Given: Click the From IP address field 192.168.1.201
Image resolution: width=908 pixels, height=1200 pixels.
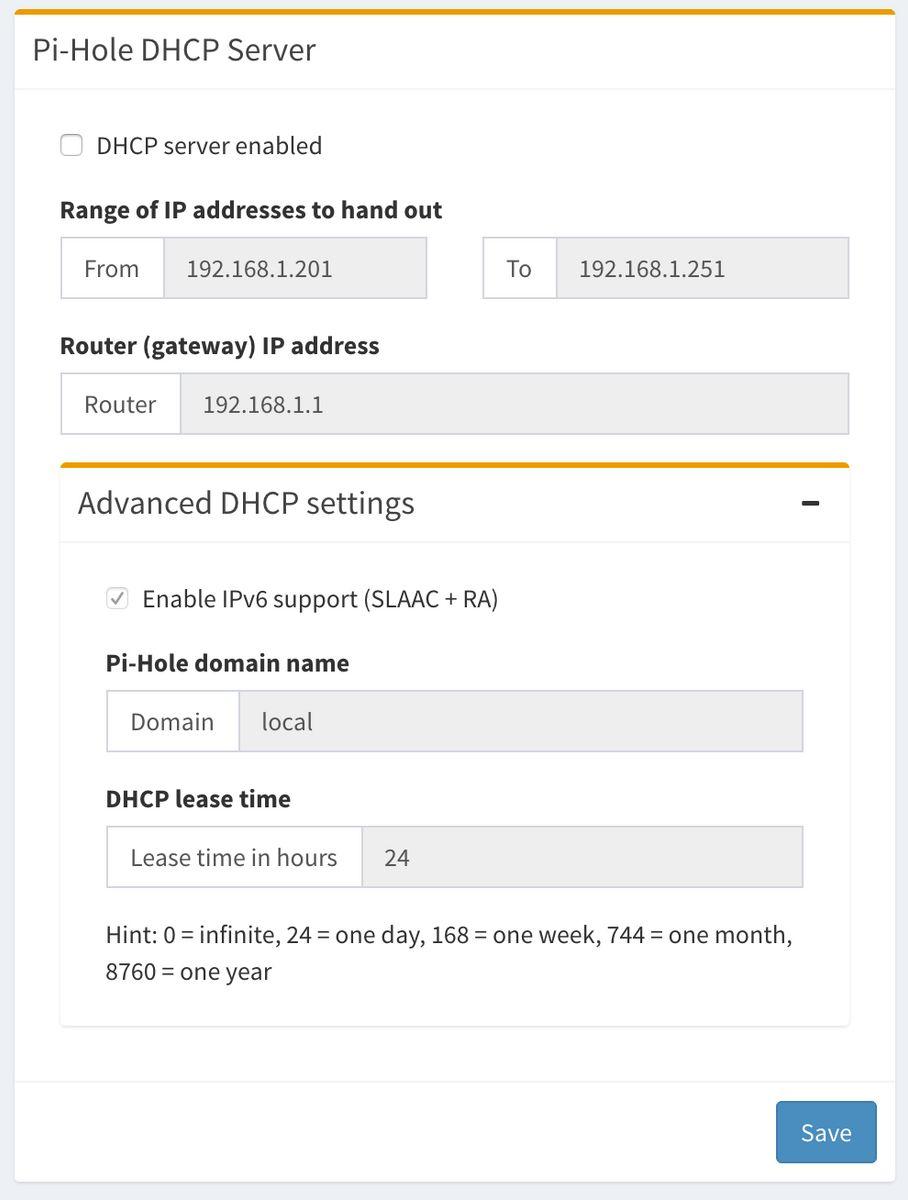Looking at the screenshot, I should tap(295, 268).
